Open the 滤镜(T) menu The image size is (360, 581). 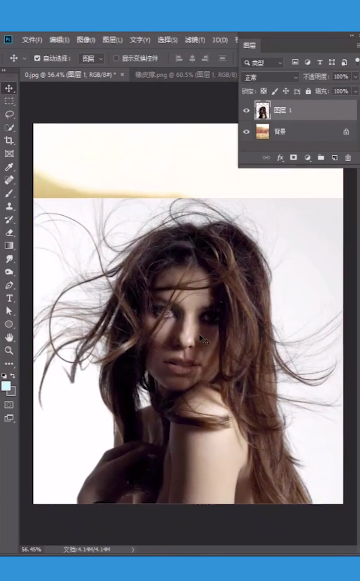[195, 40]
